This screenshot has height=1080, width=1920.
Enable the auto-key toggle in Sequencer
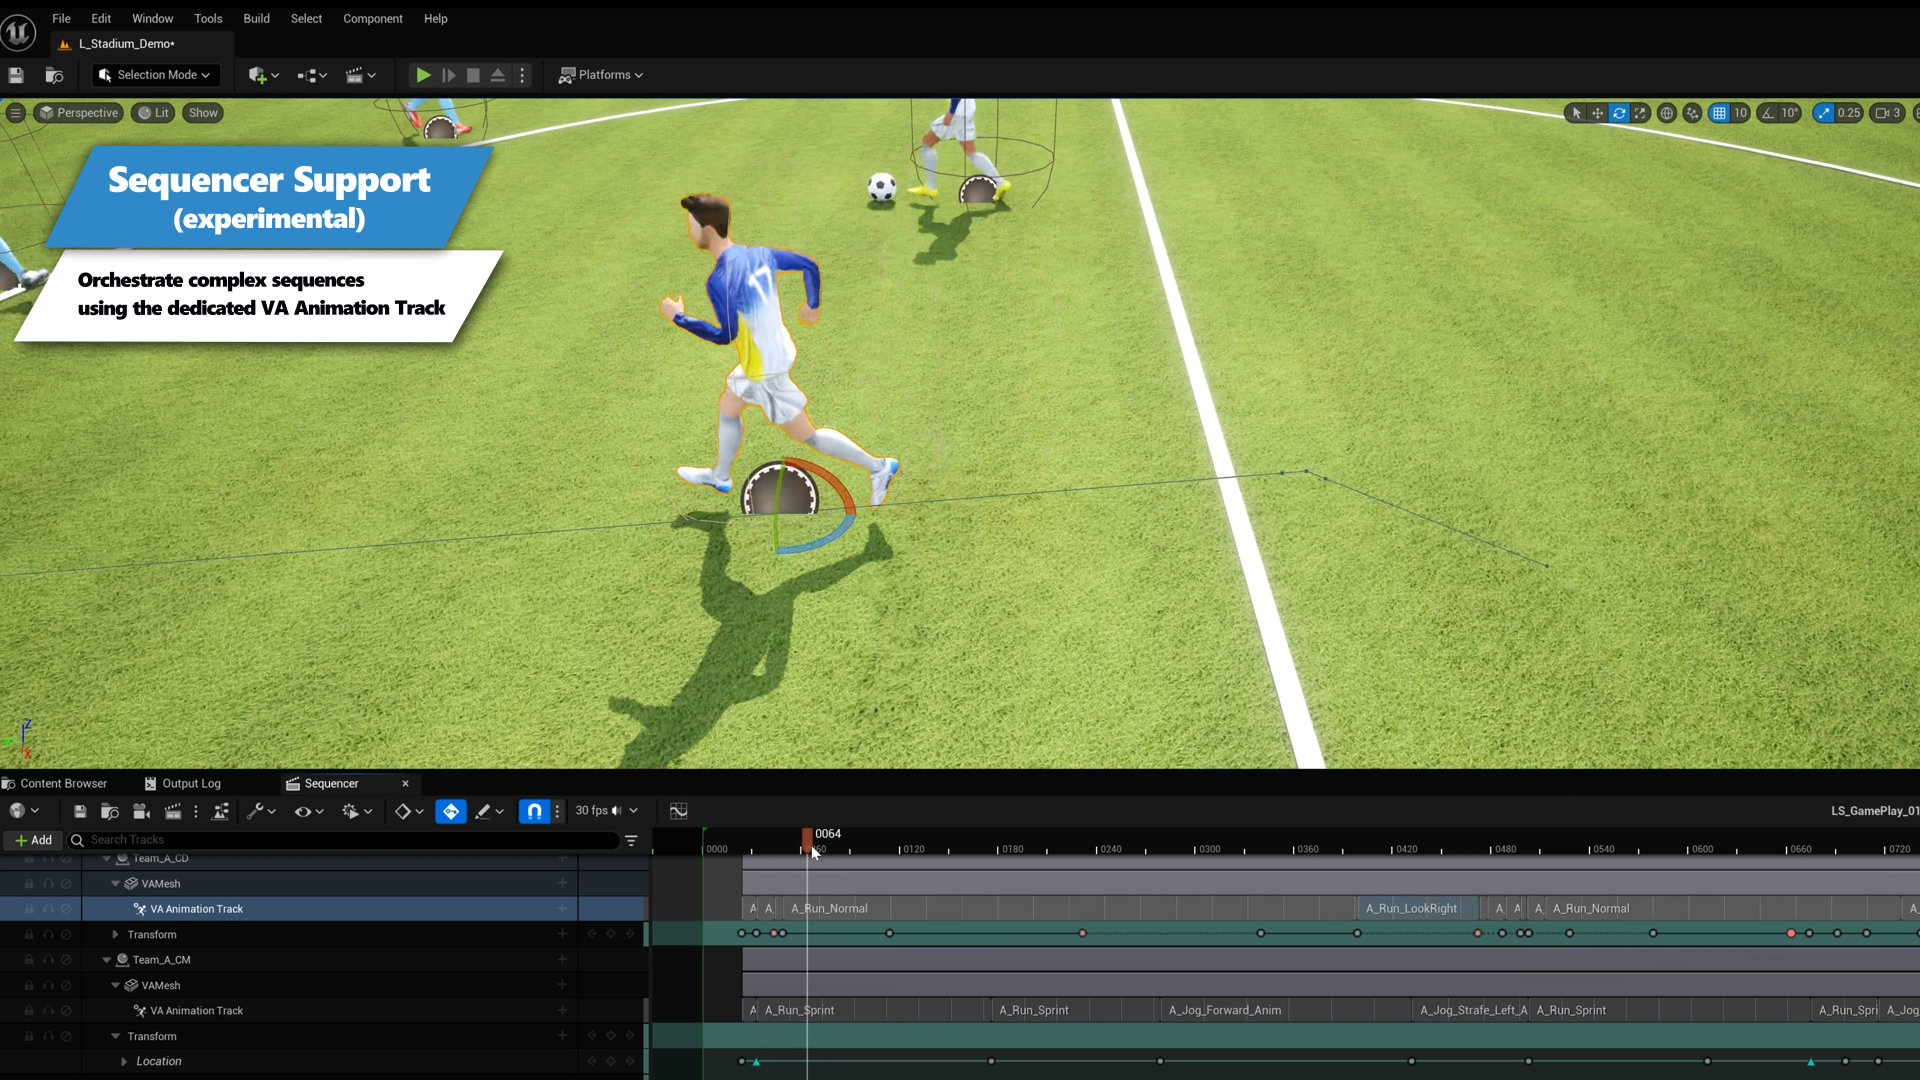[451, 811]
